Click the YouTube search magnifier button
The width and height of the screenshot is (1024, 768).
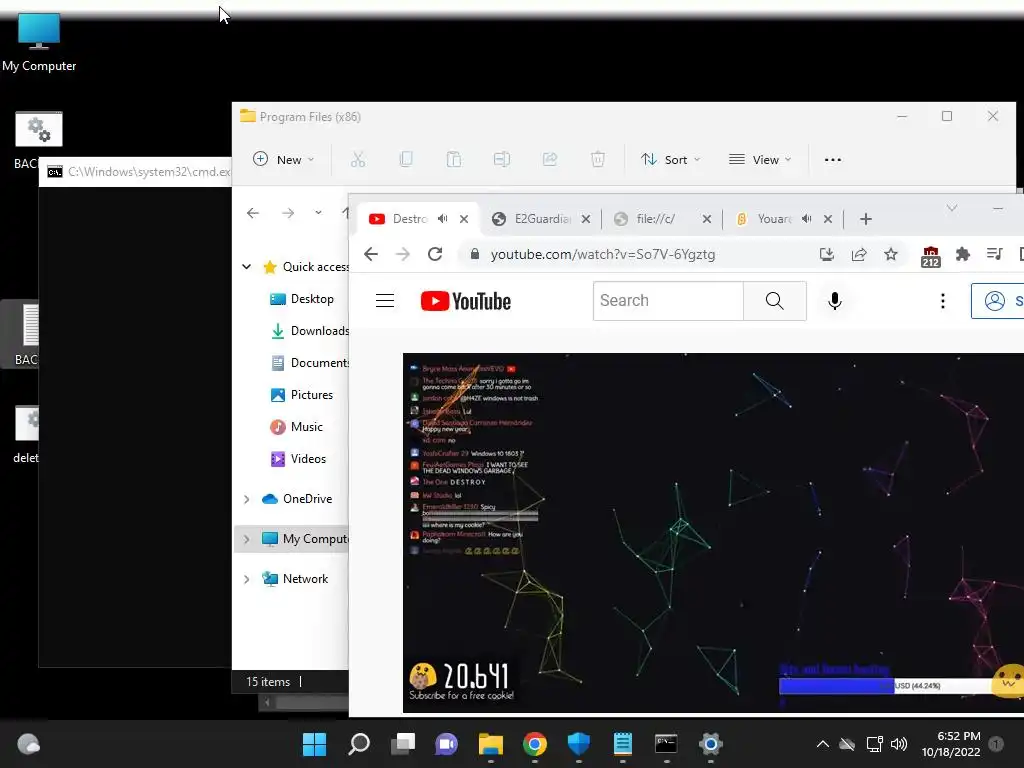(775, 300)
